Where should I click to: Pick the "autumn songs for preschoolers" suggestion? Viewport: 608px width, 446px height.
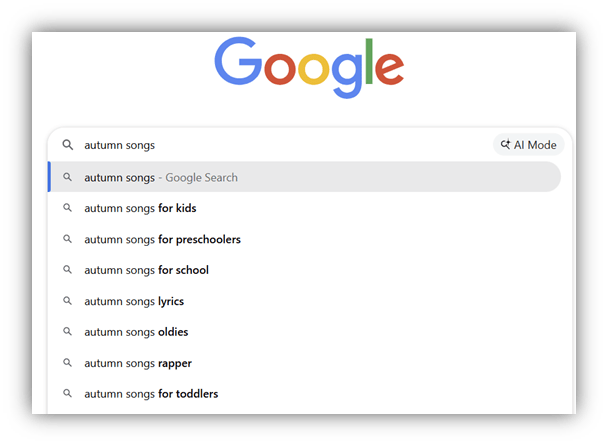[x=162, y=240]
